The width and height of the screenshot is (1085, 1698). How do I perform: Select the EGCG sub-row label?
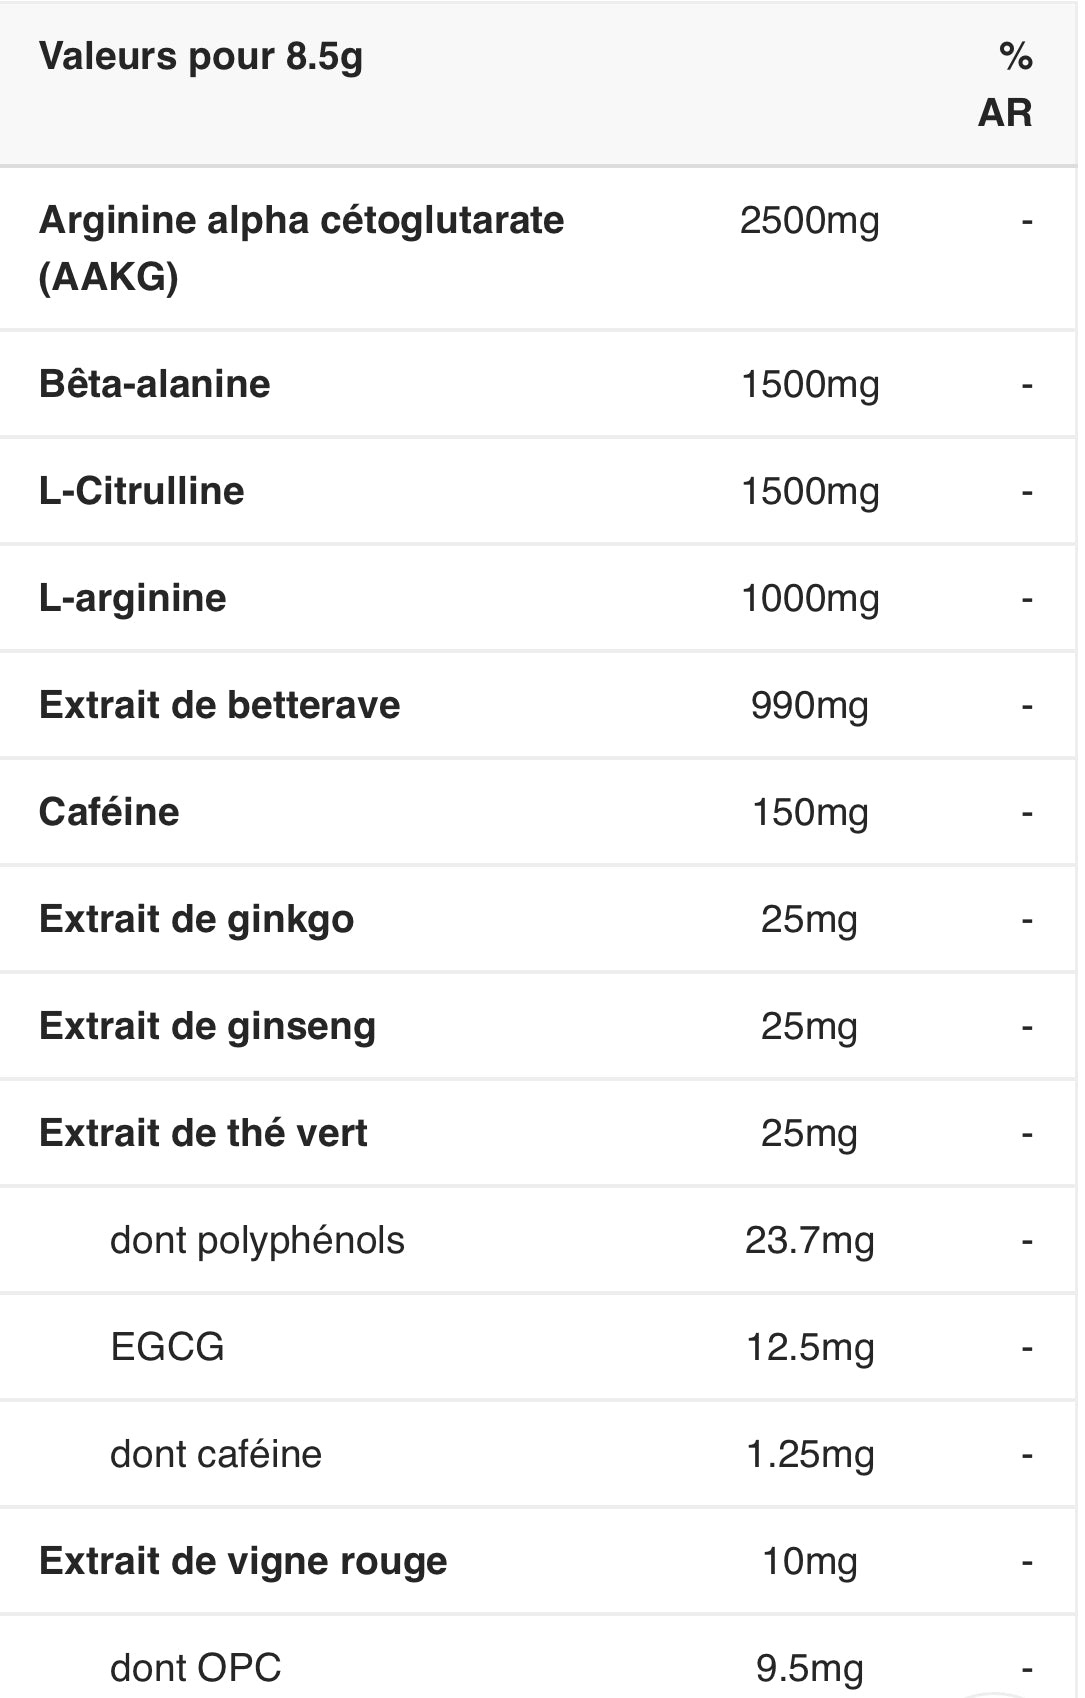[167, 1347]
